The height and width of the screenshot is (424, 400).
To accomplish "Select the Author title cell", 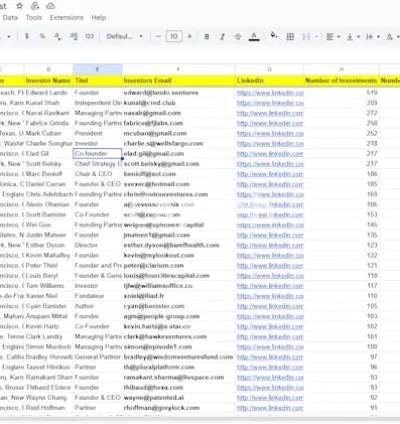I will [98, 306].
